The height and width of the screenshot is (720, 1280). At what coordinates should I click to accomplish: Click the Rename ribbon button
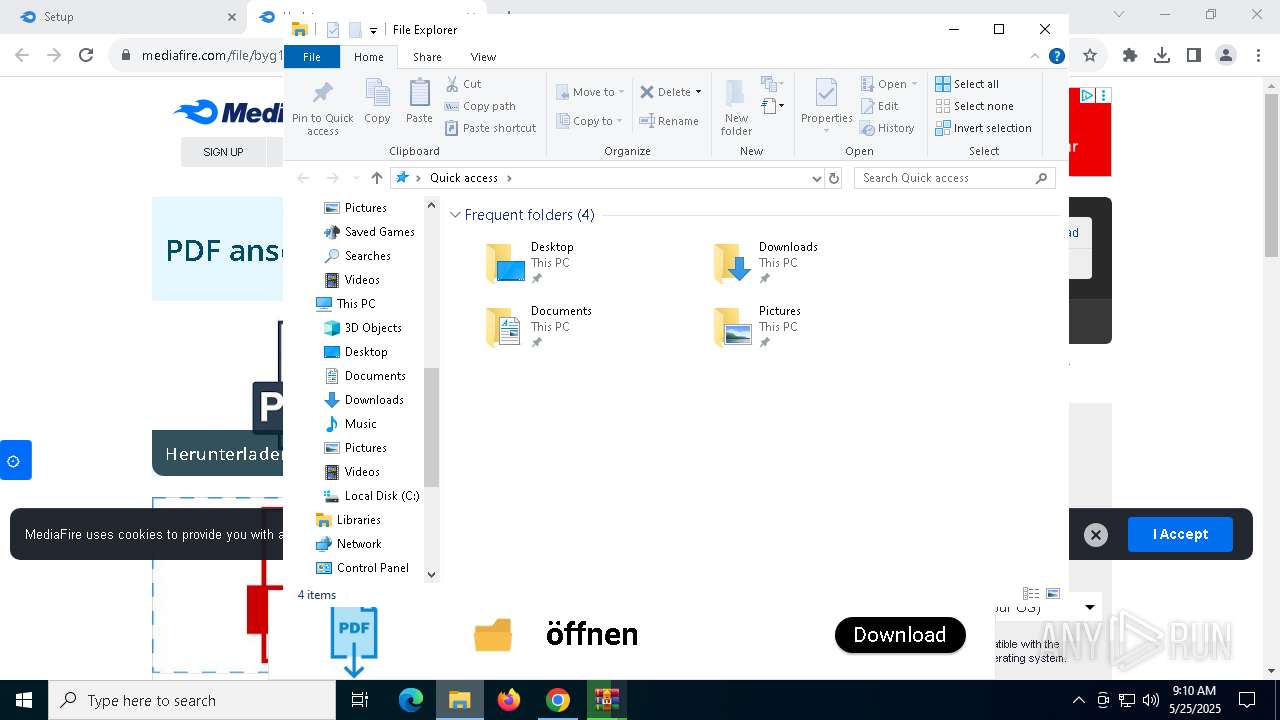point(669,121)
